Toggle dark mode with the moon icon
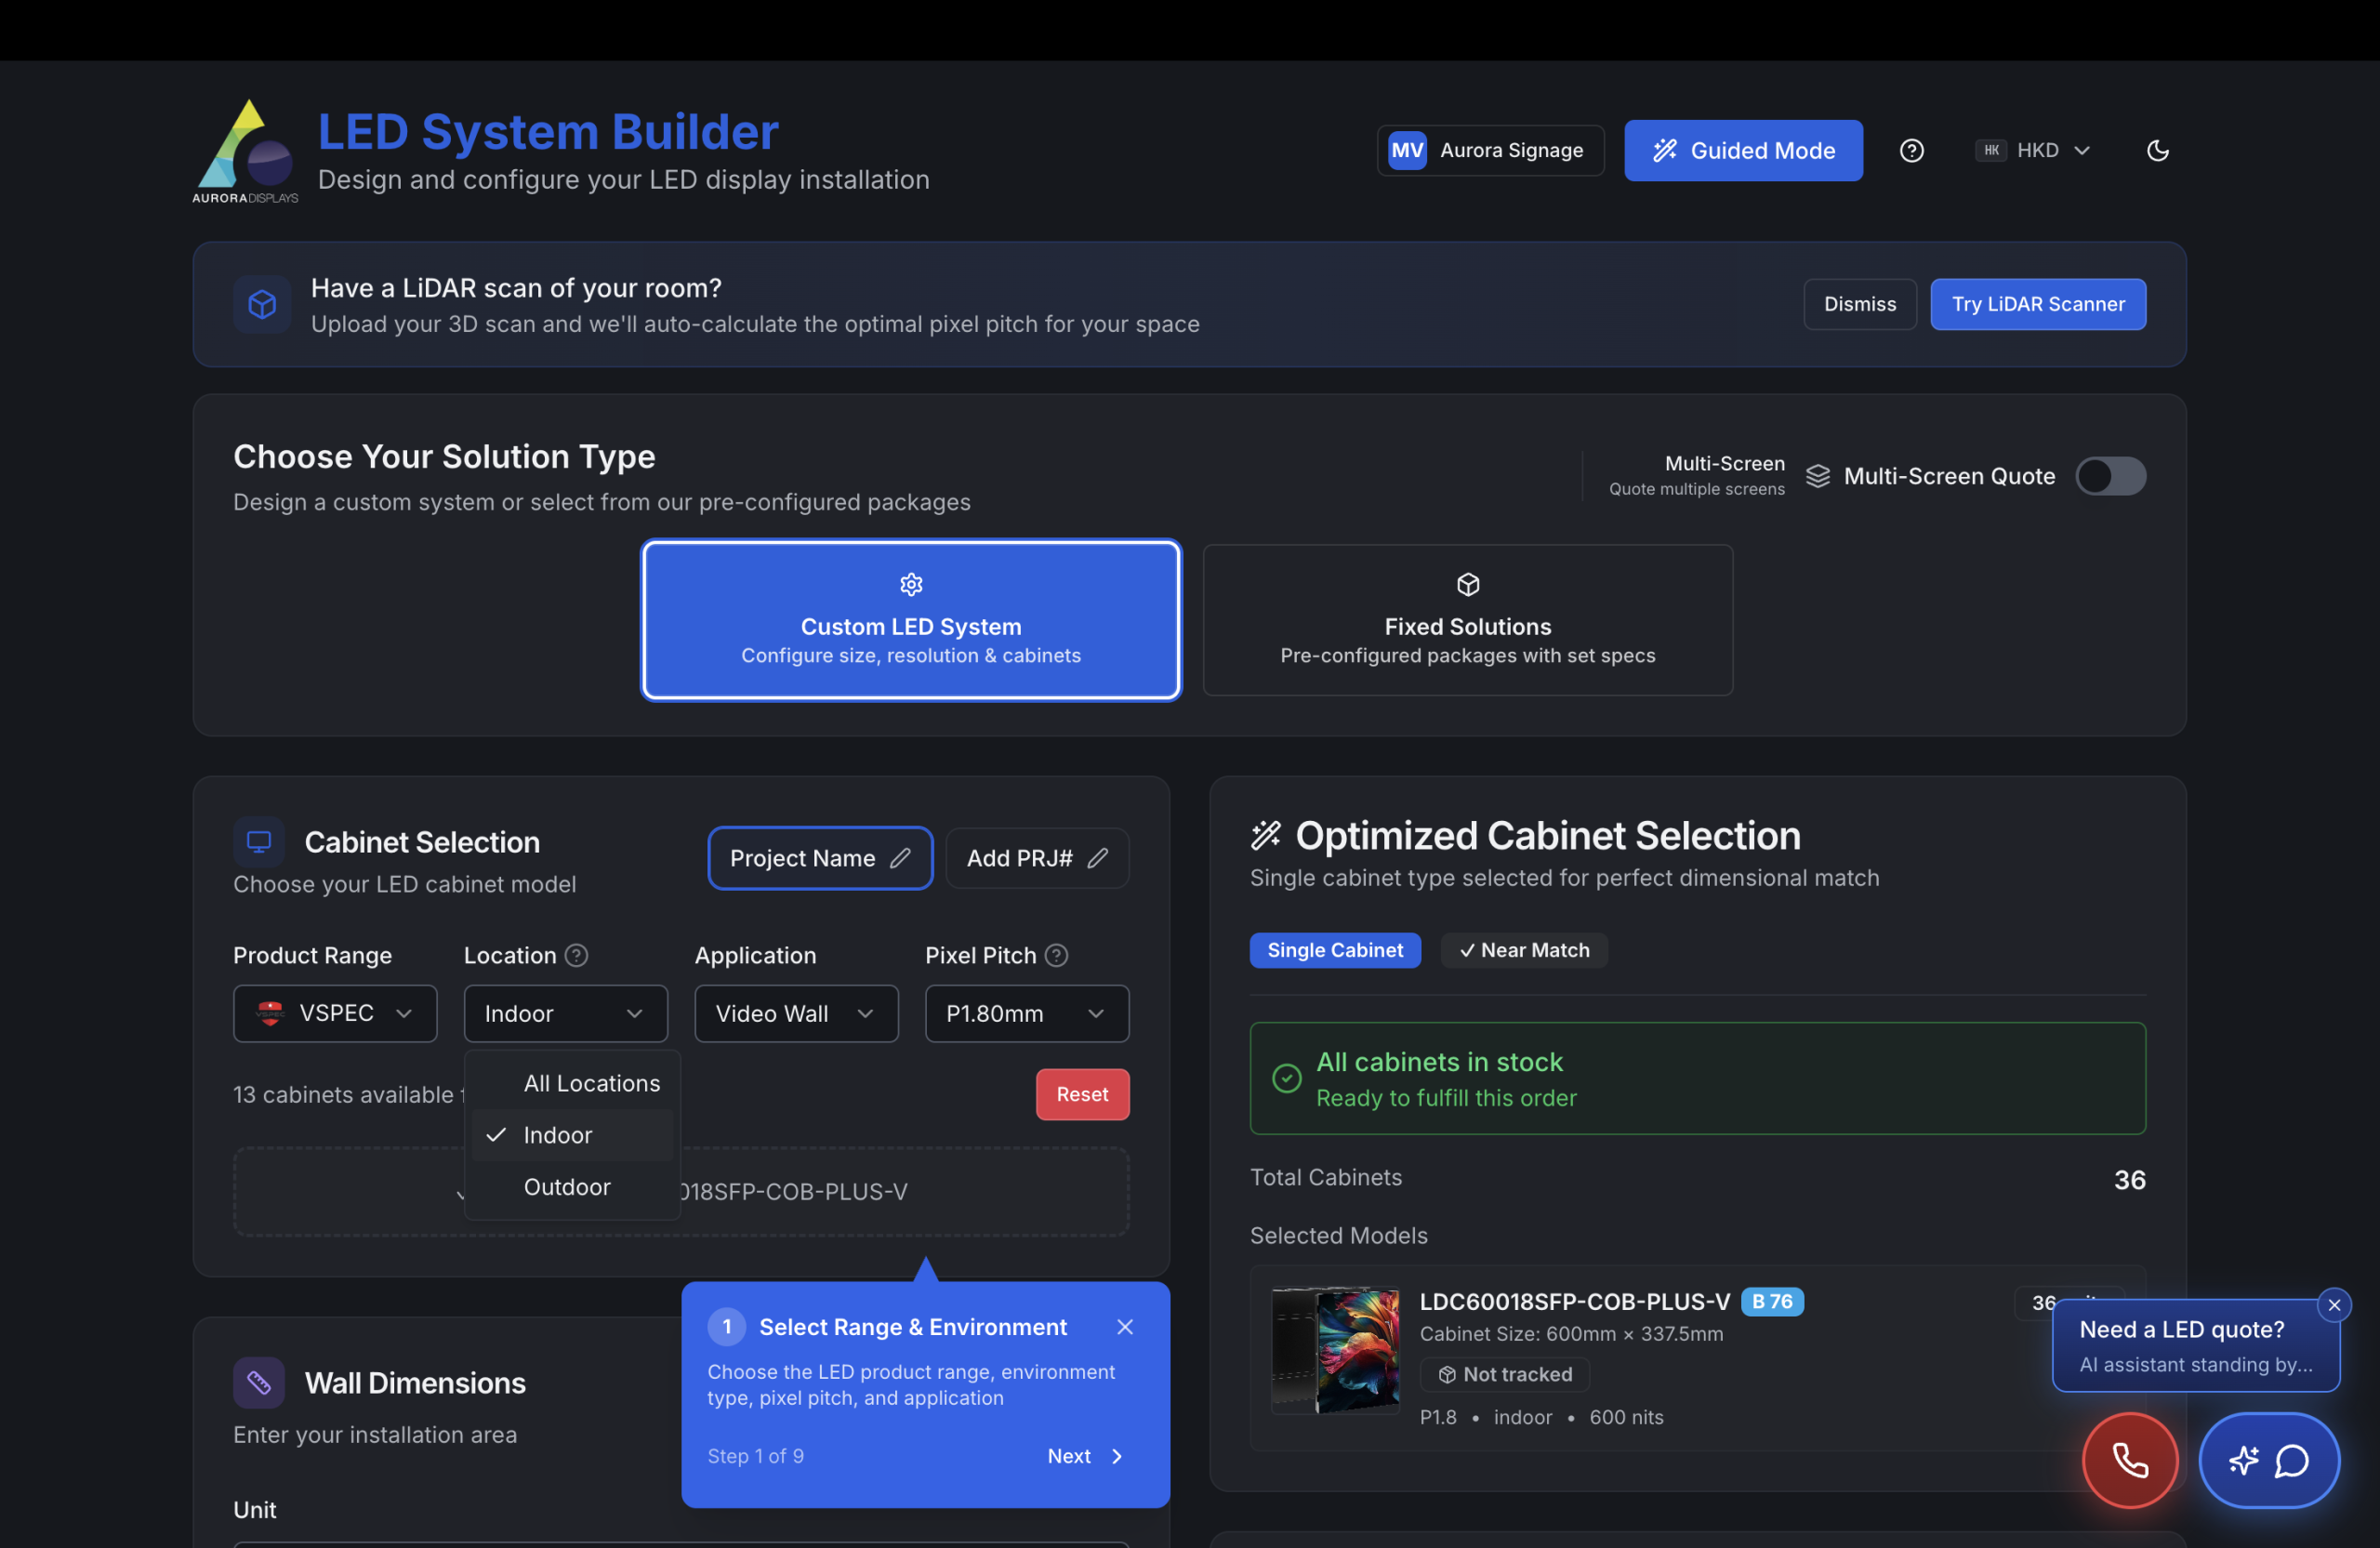Viewport: 2380px width, 1548px height. pyautogui.click(x=2156, y=150)
